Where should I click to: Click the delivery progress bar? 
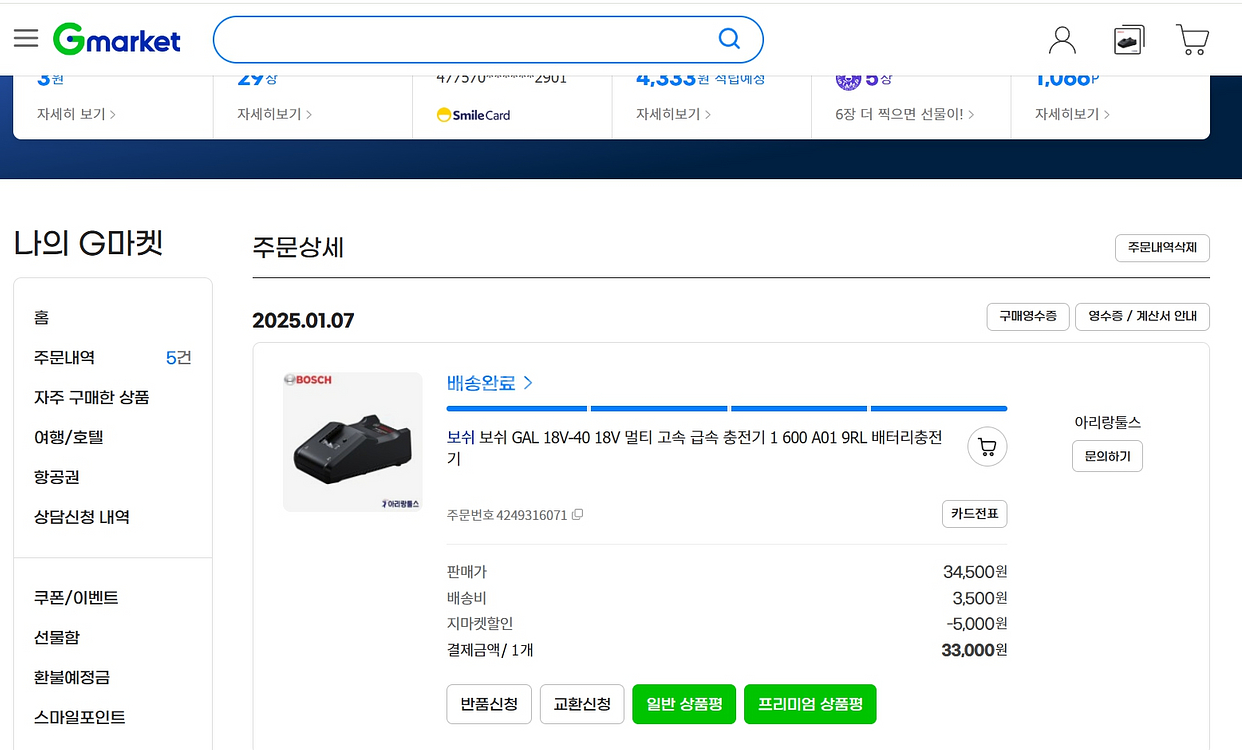point(727,408)
